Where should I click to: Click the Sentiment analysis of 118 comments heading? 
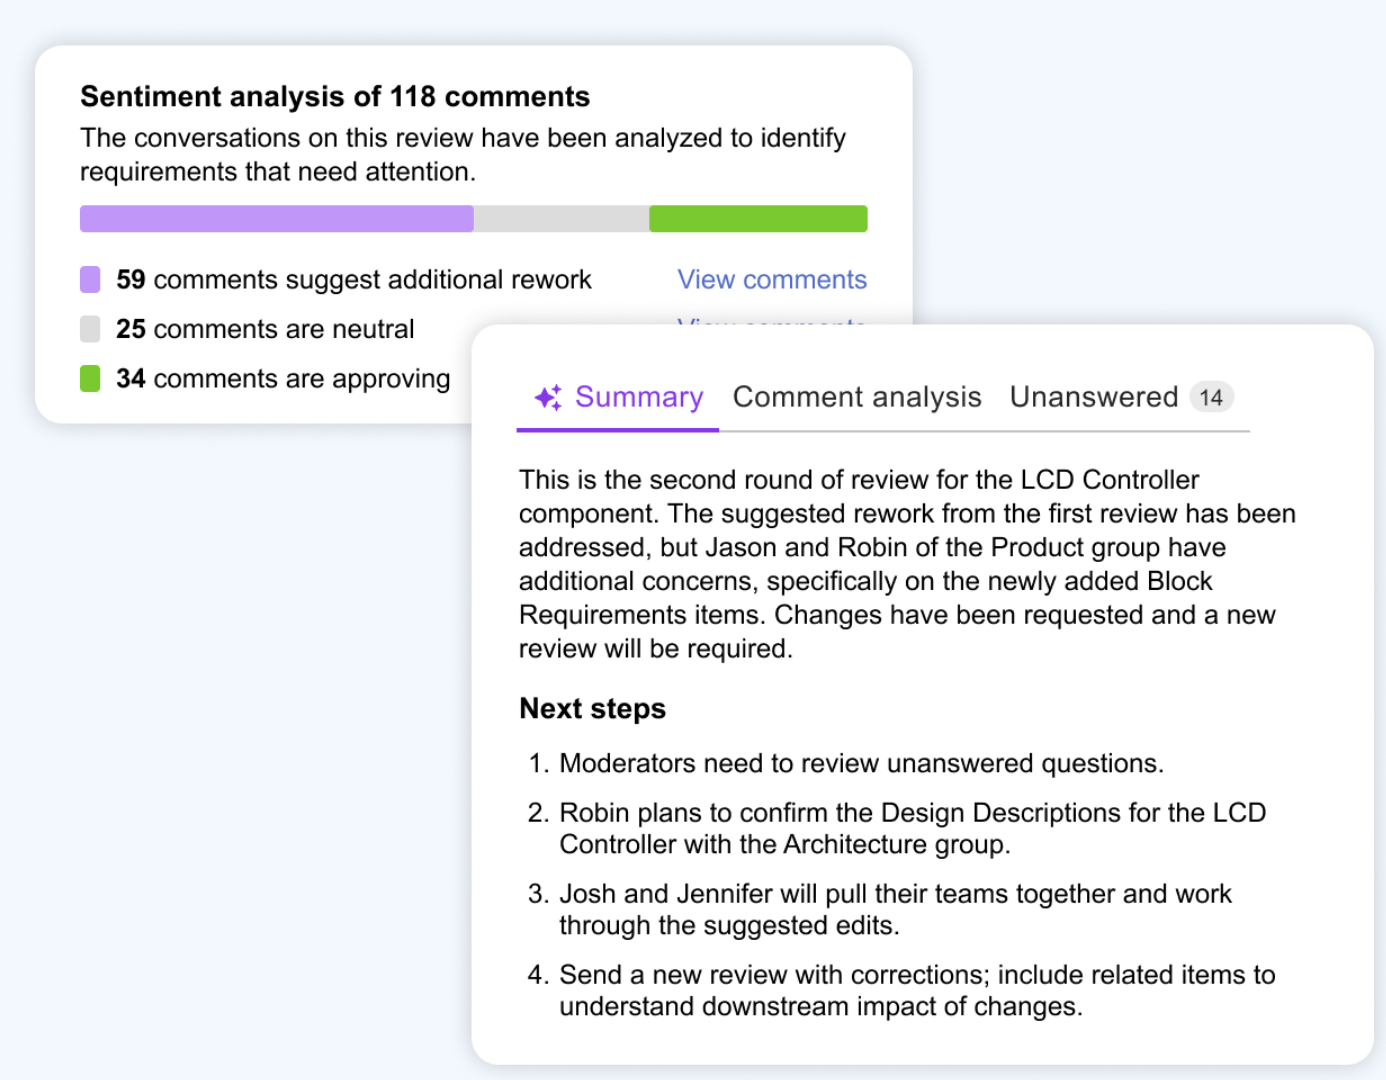click(335, 97)
